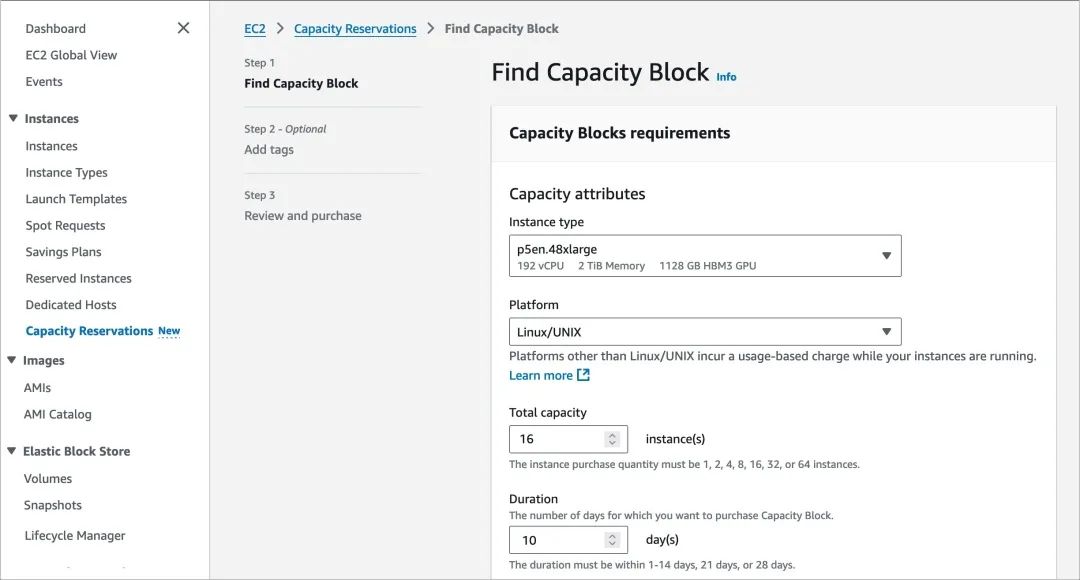Image resolution: width=1080 pixels, height=580 pixels.
Task: Open EC2 Global View
Action: tap(71, 55)
